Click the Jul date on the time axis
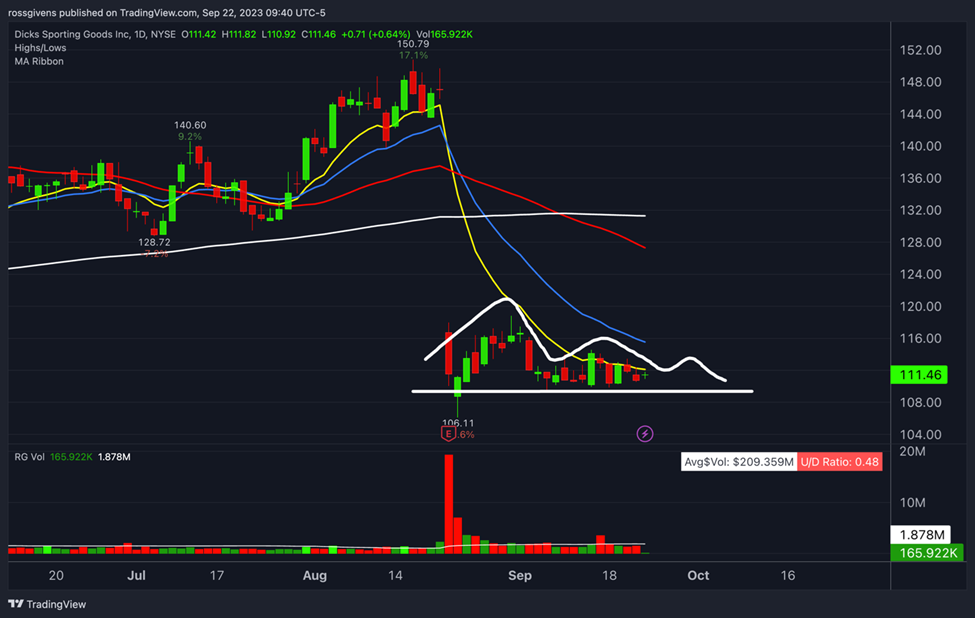The image size is (975, 618). (136, 576)
